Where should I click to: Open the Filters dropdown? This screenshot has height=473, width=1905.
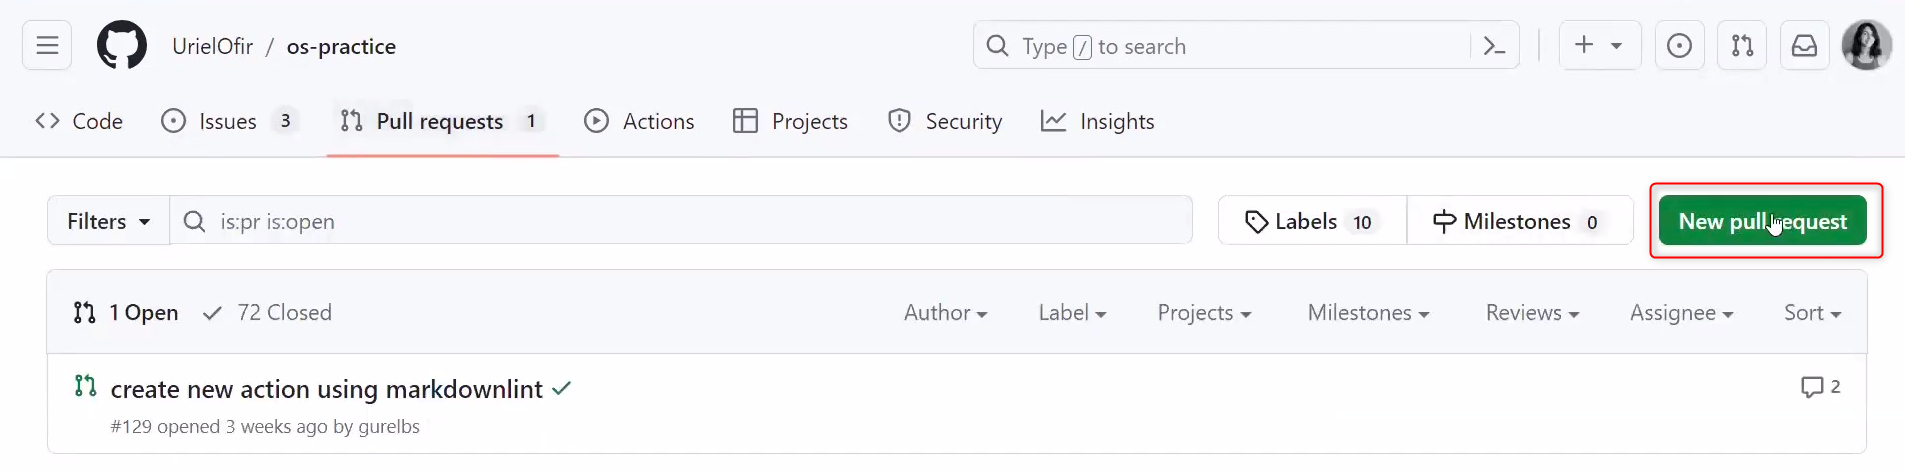(x=108, y=221)
